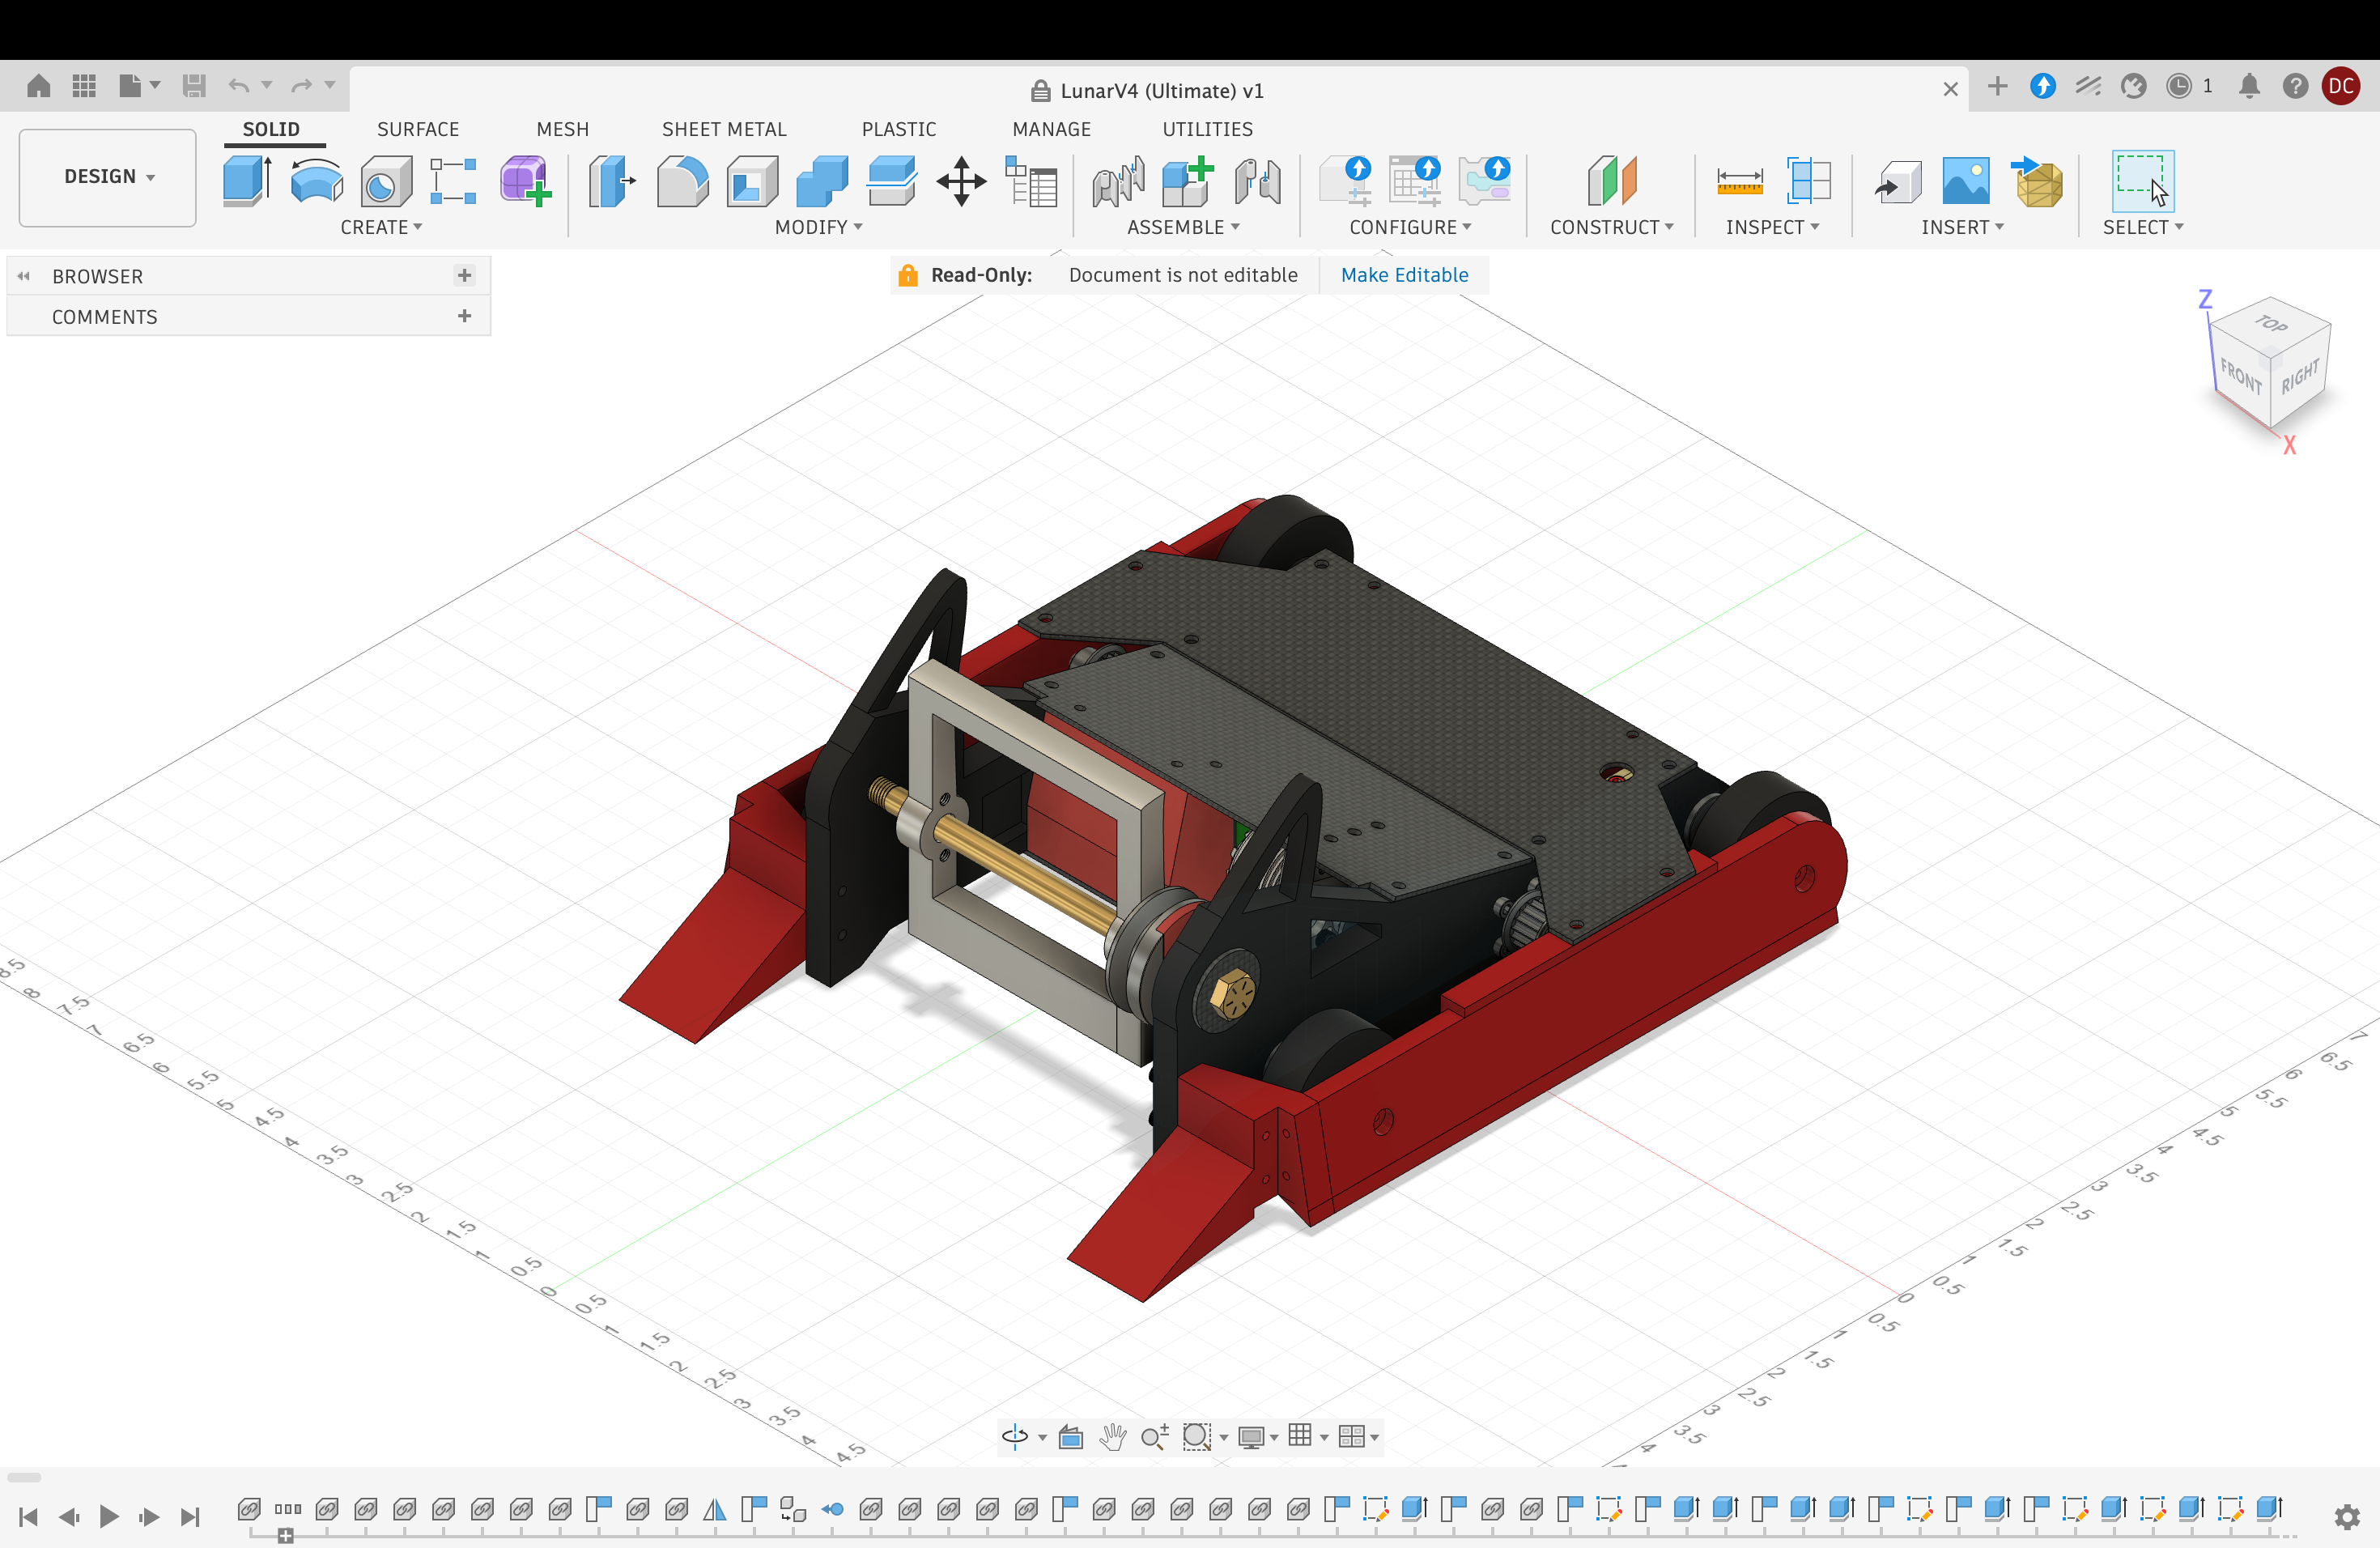Open the File menu dropdown
This screenshot has width=2380, height=1548.
pyautogui.click(x=139, y=86)
